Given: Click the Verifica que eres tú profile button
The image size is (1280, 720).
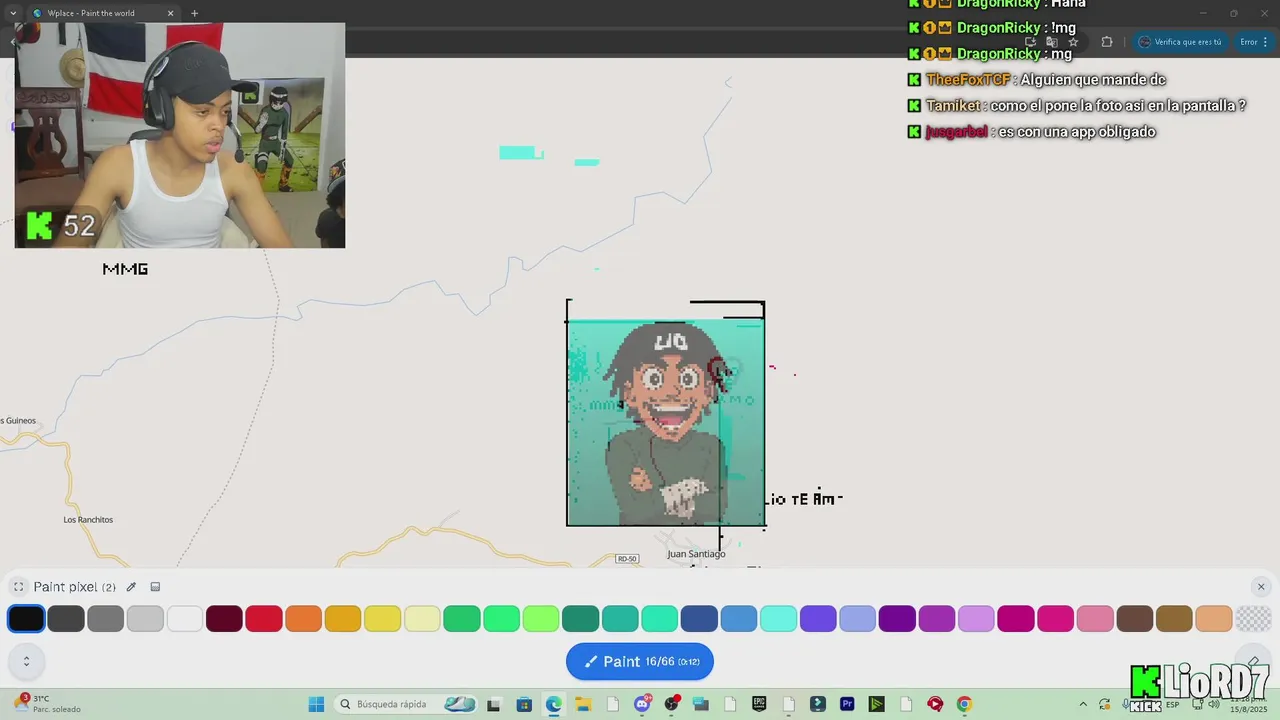Looking at the screenshot, I should point(1181,42).
